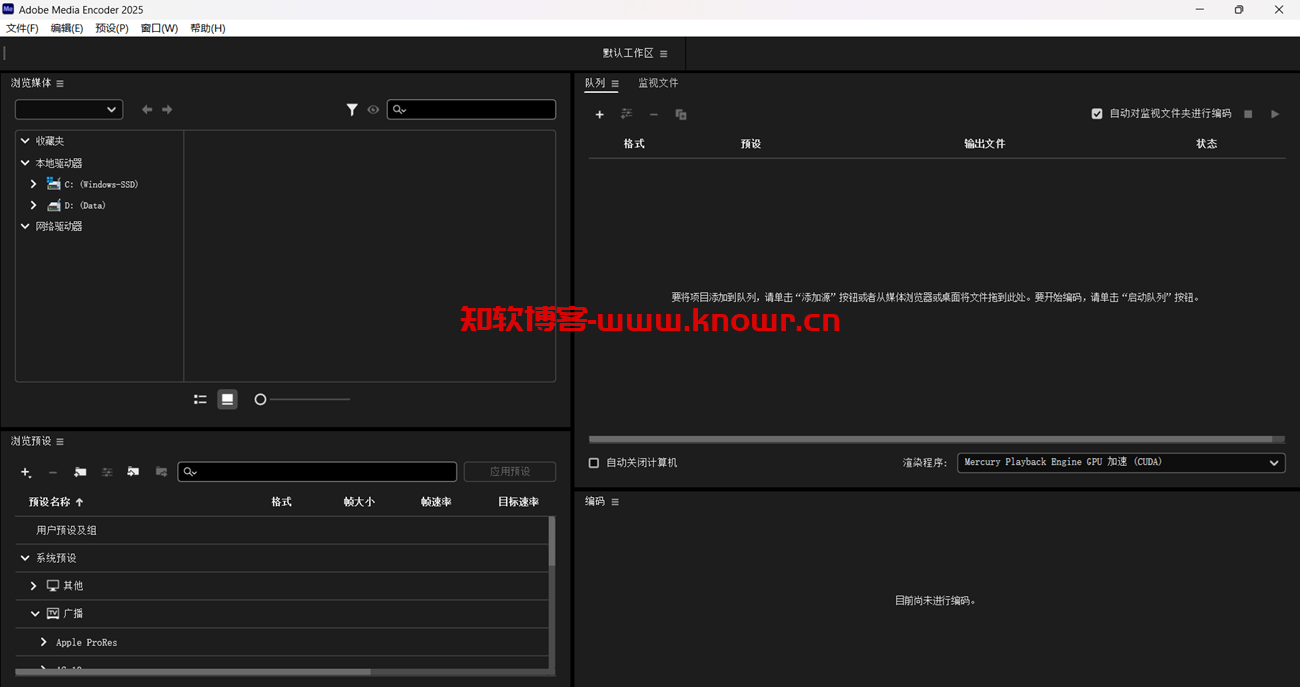
Task: Select the D: (Data) drive icon
Action: tap(53, 205)
